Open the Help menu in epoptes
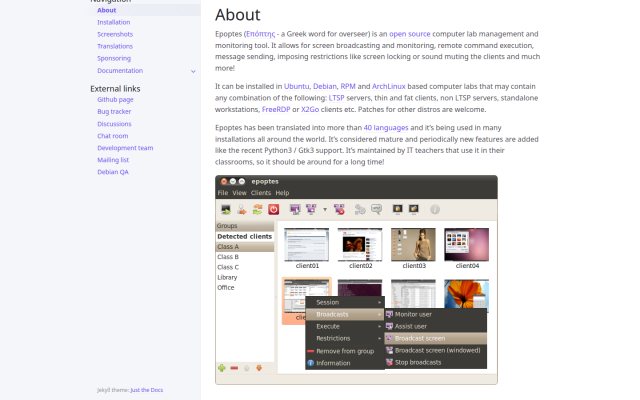 282,193
